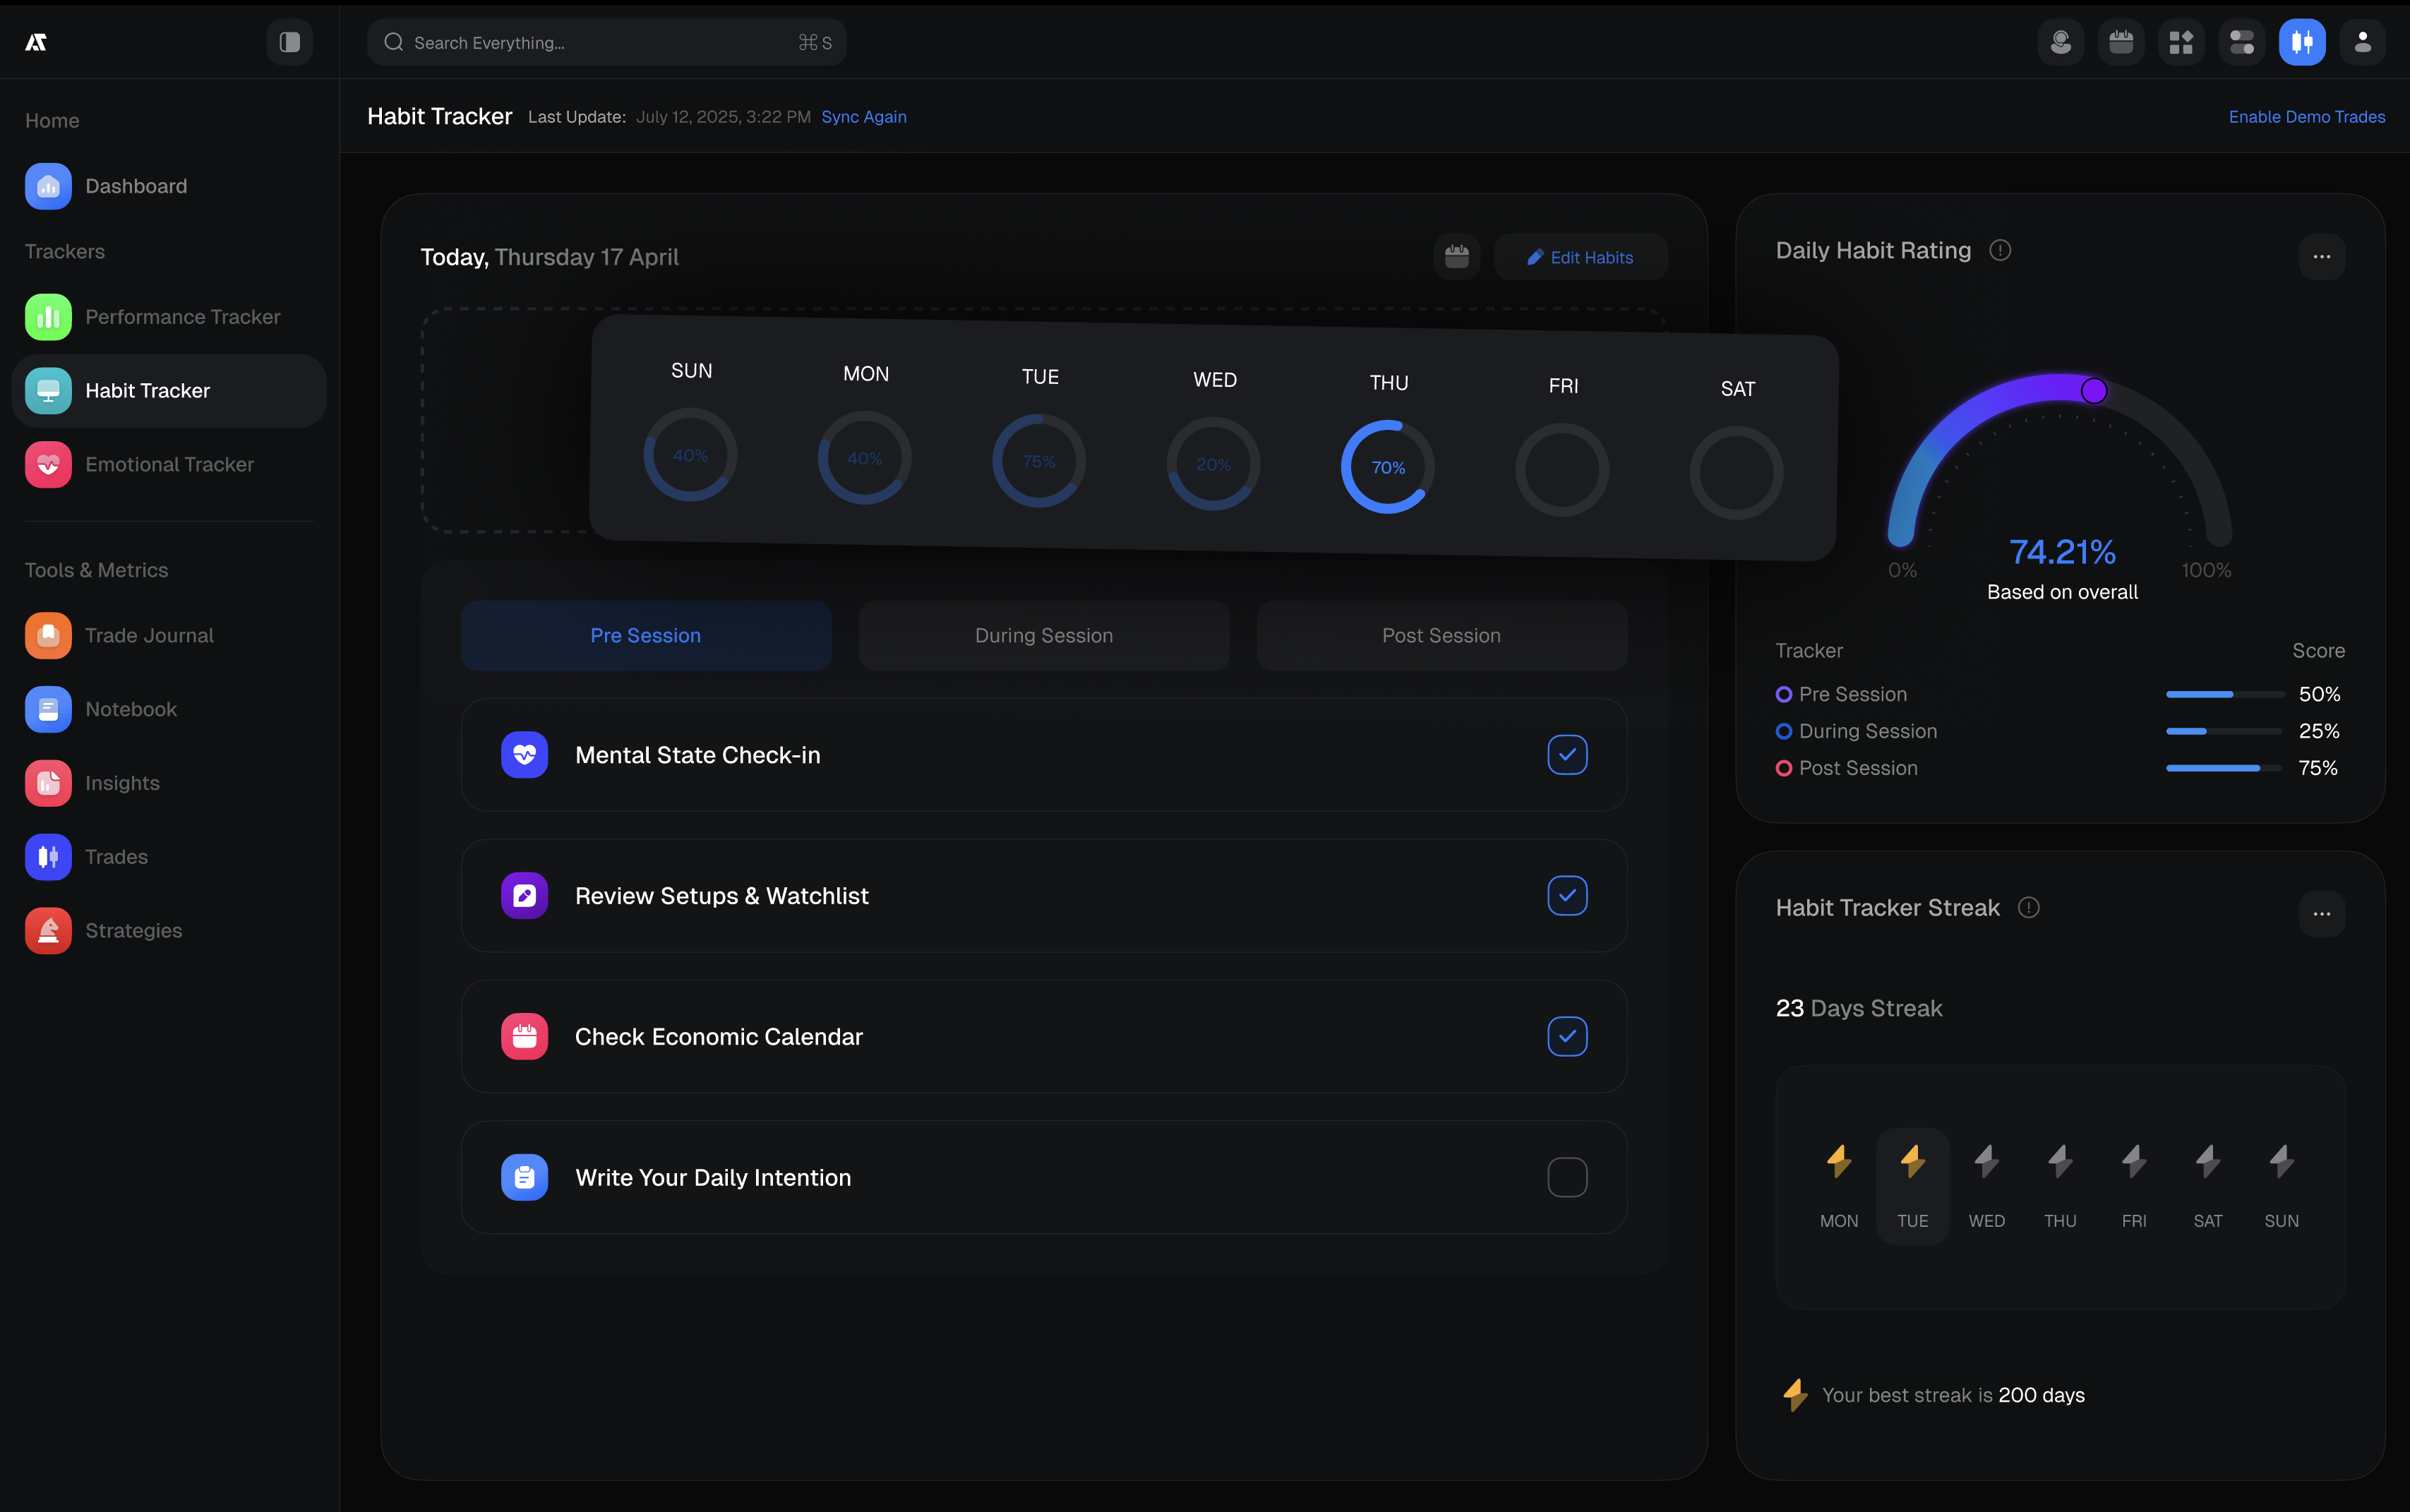Open the Emotional Tracker sidebar item

point(169,464)
